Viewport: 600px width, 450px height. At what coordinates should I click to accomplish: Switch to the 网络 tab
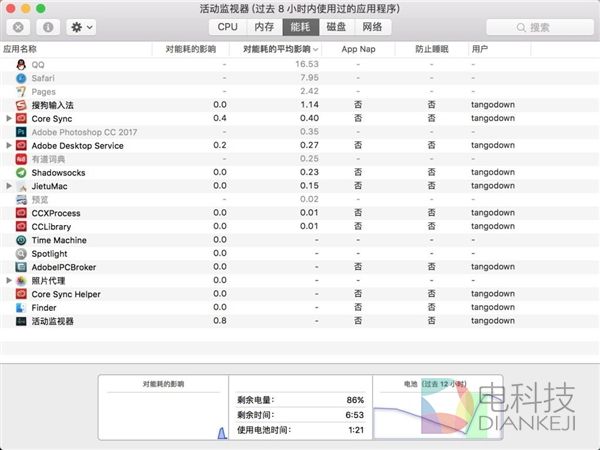coord(372,27)
